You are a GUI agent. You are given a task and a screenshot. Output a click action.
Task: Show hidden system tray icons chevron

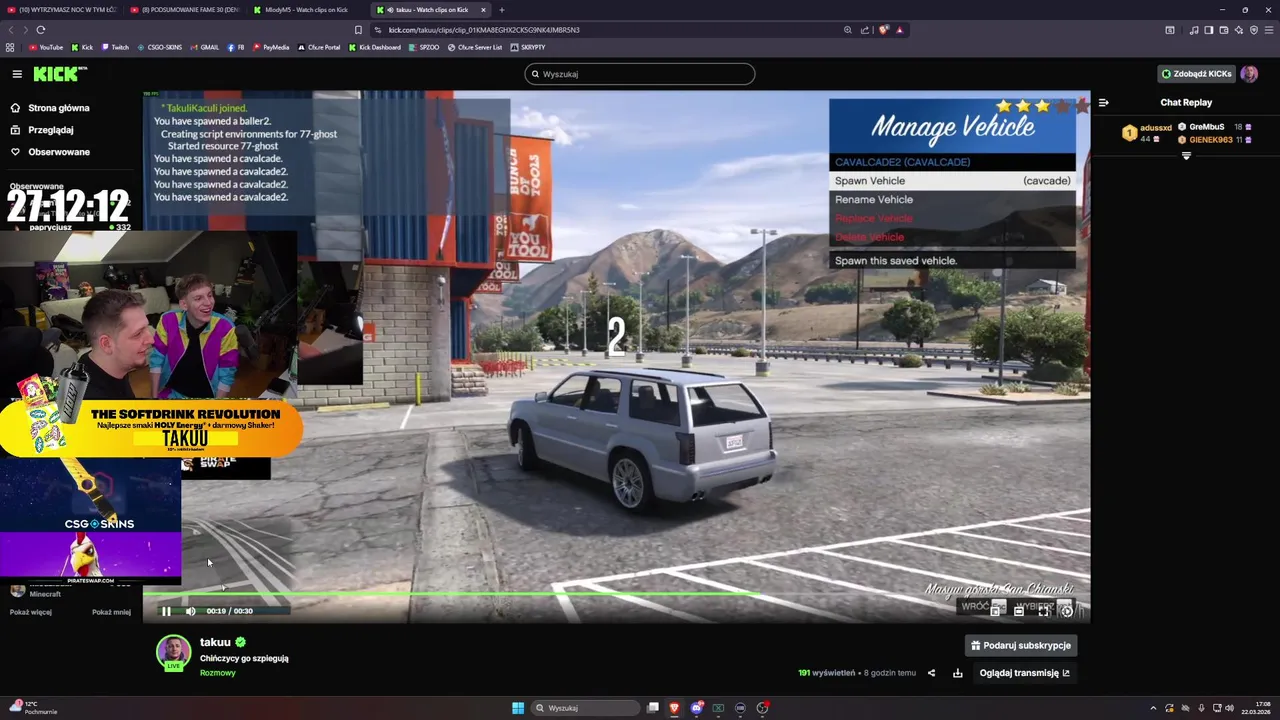pos(1153,708)
